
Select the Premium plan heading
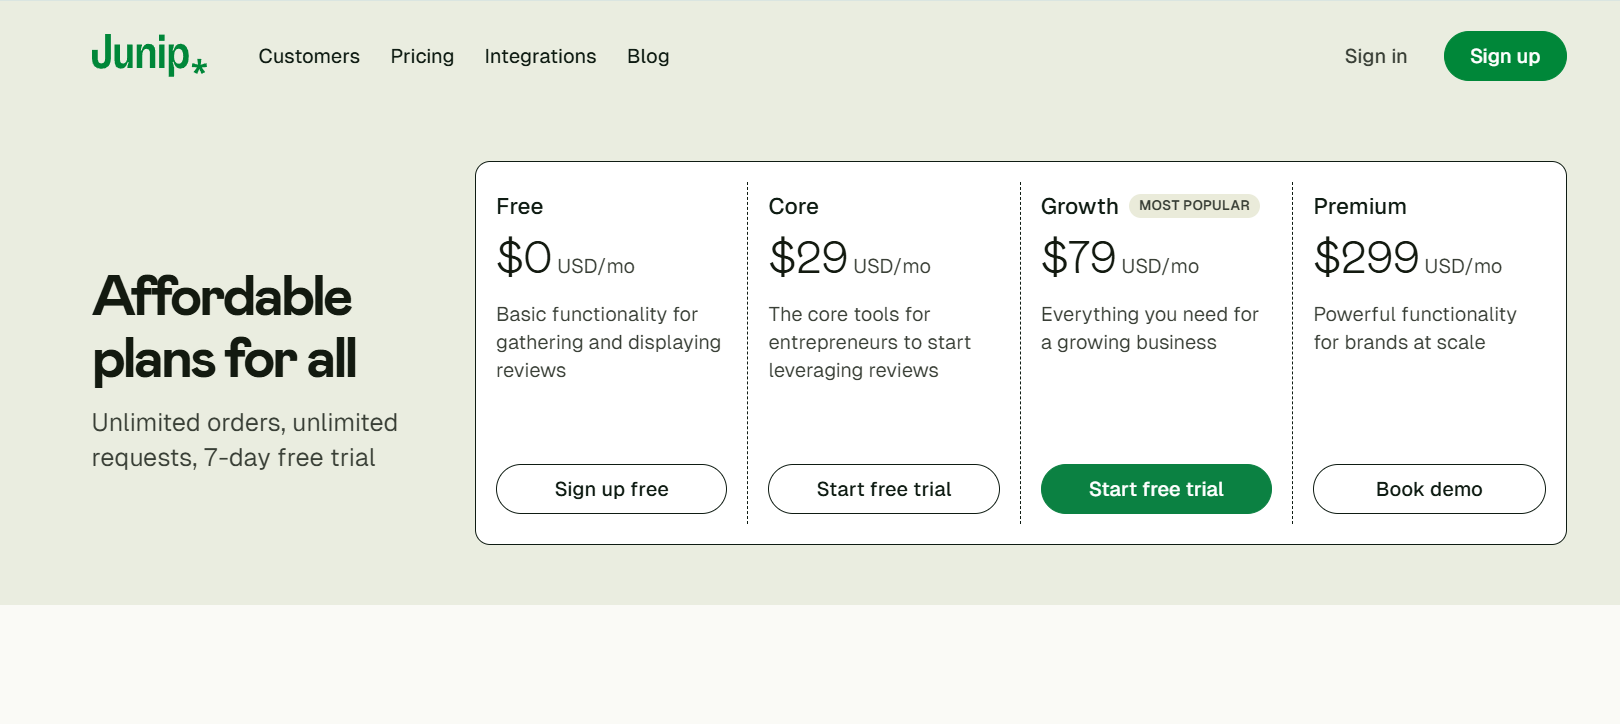pyautogui.click(x=1360, y=206)
